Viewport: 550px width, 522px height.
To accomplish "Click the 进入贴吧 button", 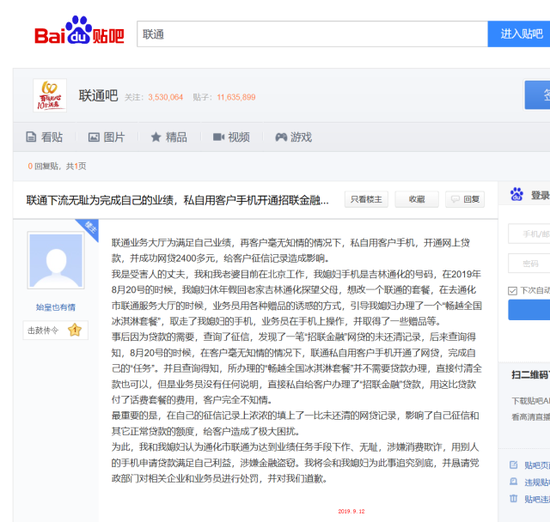I will (519, 34).
